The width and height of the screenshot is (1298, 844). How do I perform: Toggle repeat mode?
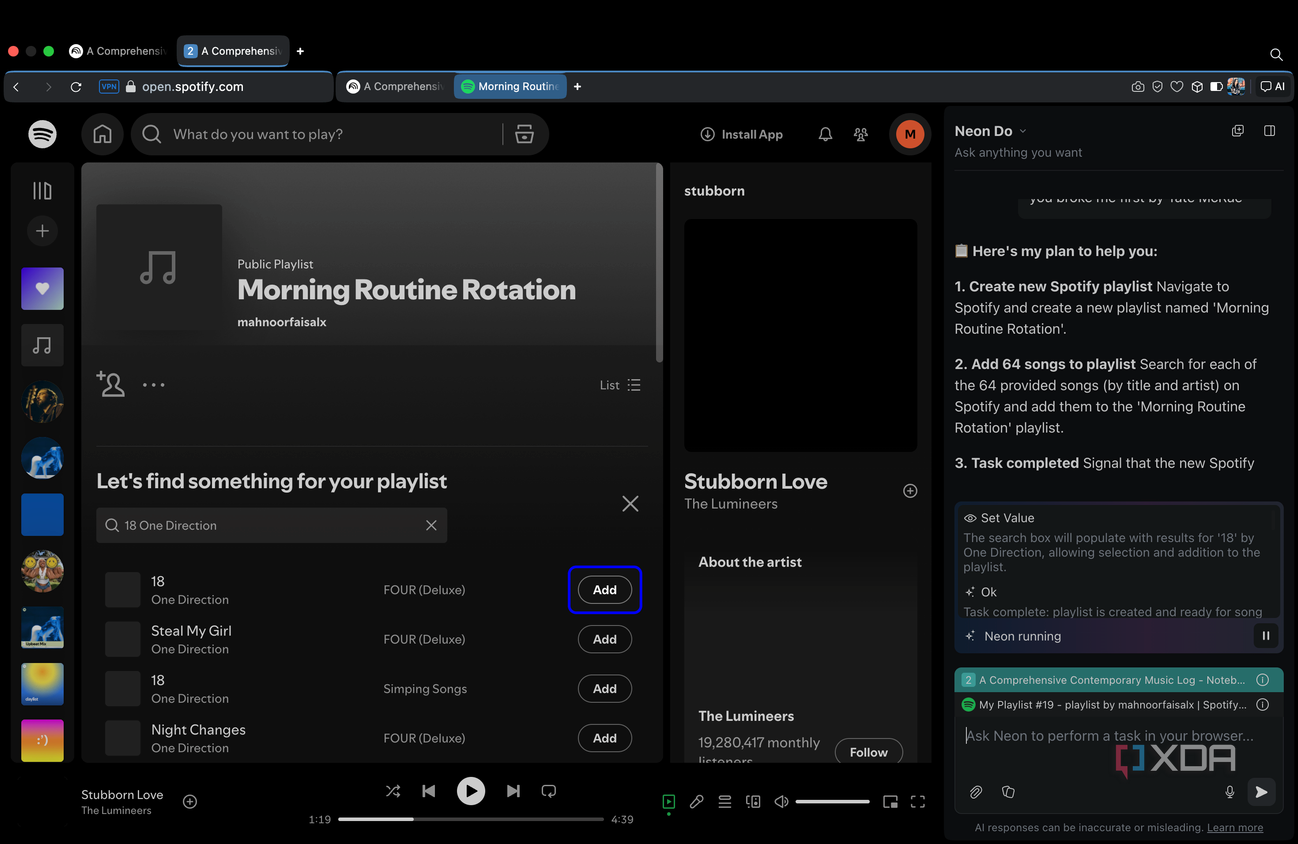point(549,791)
